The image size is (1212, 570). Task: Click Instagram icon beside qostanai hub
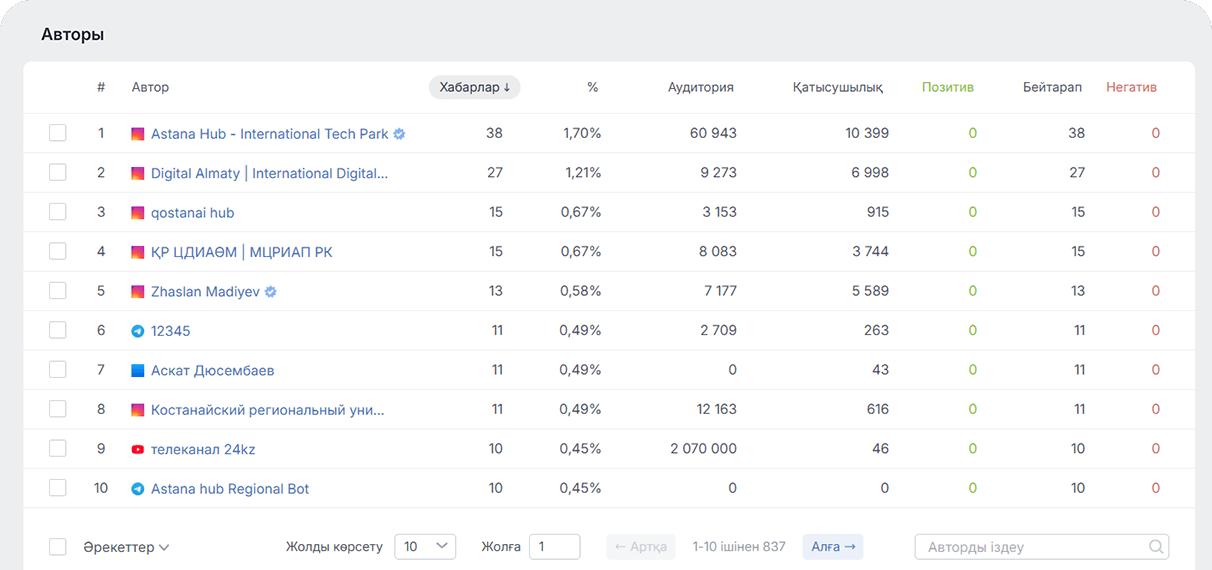pyautogui.click(x=138, y=213)
